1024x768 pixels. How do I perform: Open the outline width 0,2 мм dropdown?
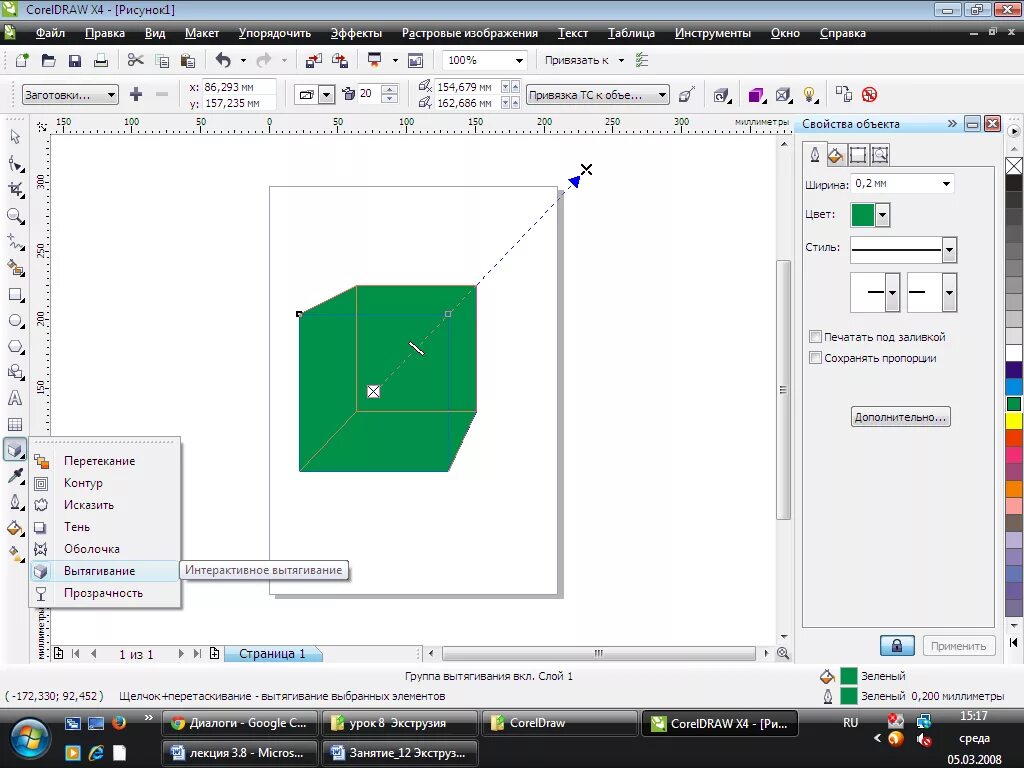coord(946,184)
